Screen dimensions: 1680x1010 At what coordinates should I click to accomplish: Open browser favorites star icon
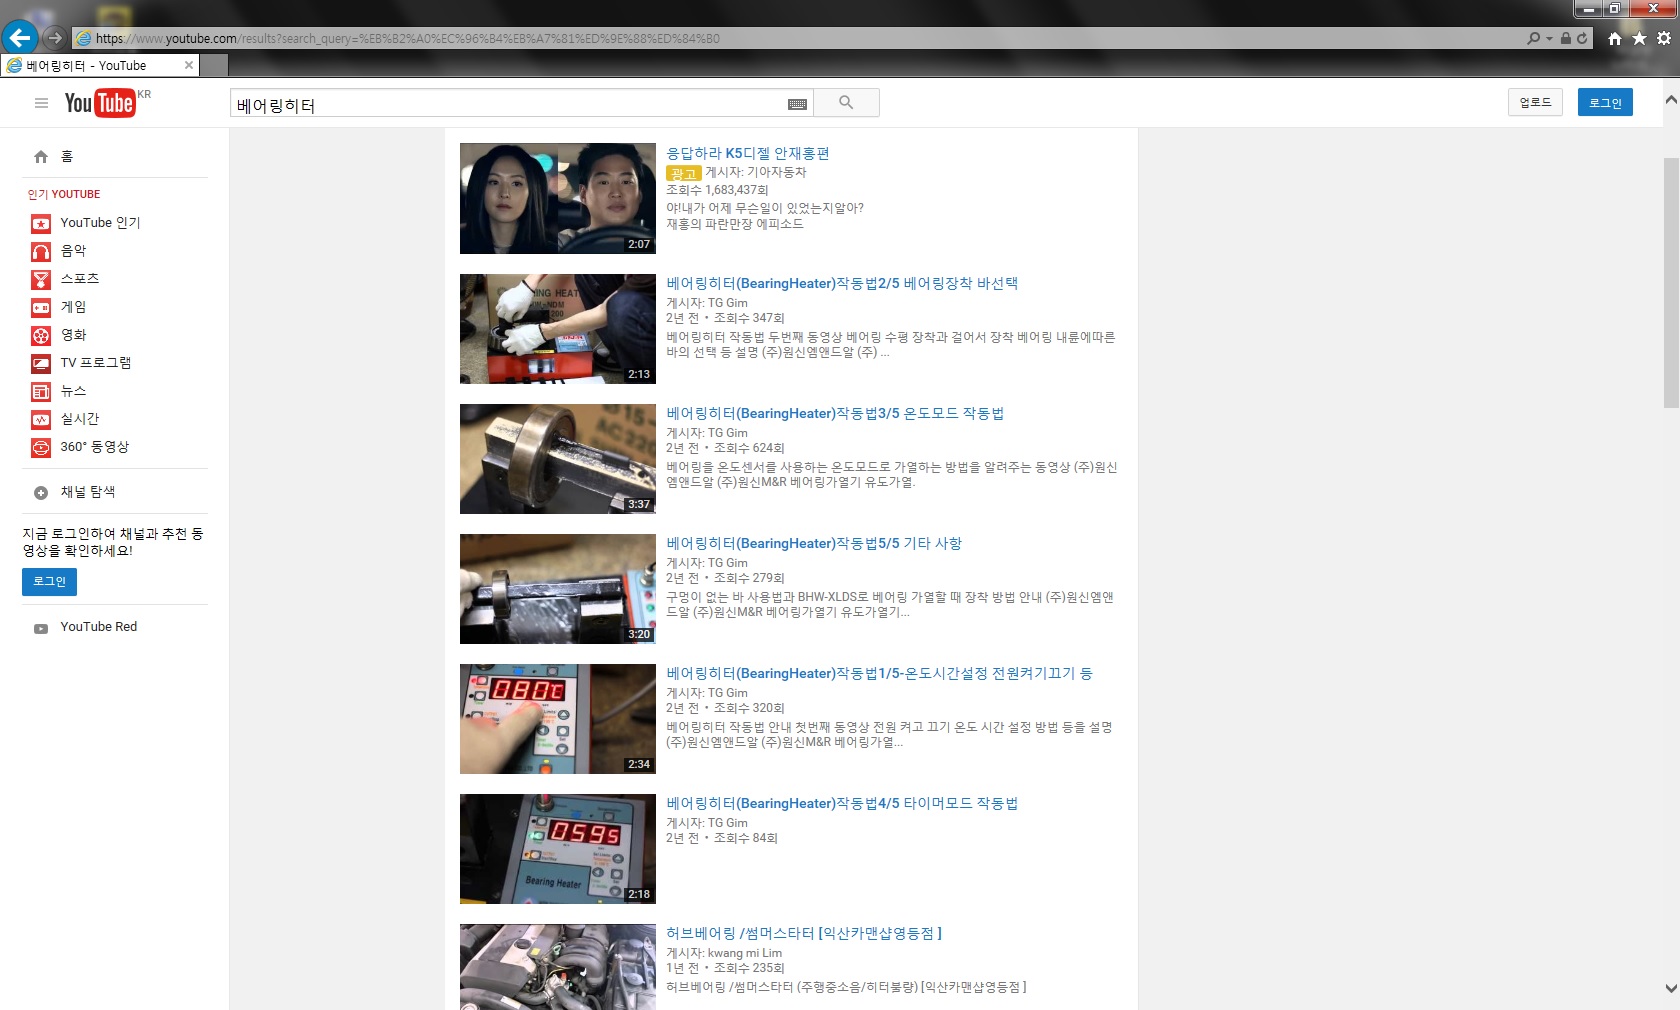point(1639,38)
